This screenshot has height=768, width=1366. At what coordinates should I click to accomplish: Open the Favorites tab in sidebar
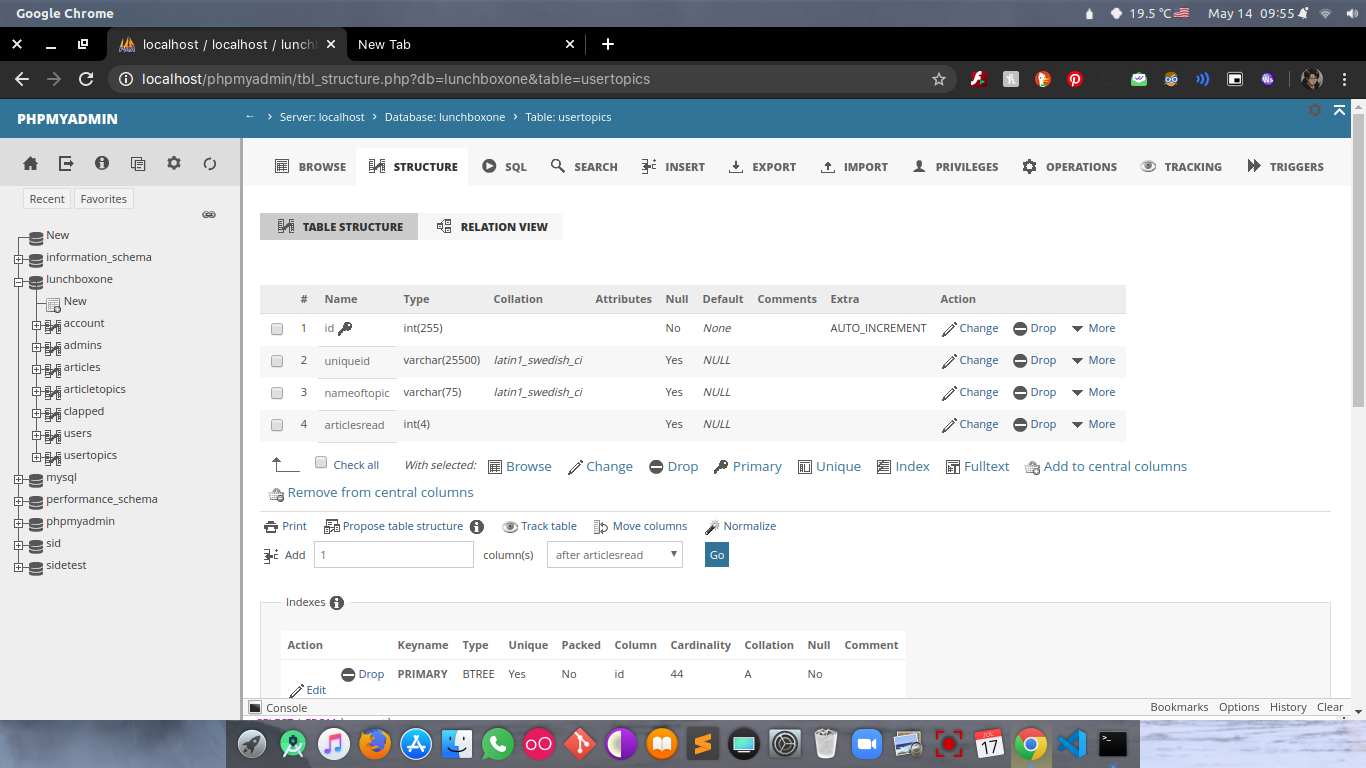click(104, 199)
